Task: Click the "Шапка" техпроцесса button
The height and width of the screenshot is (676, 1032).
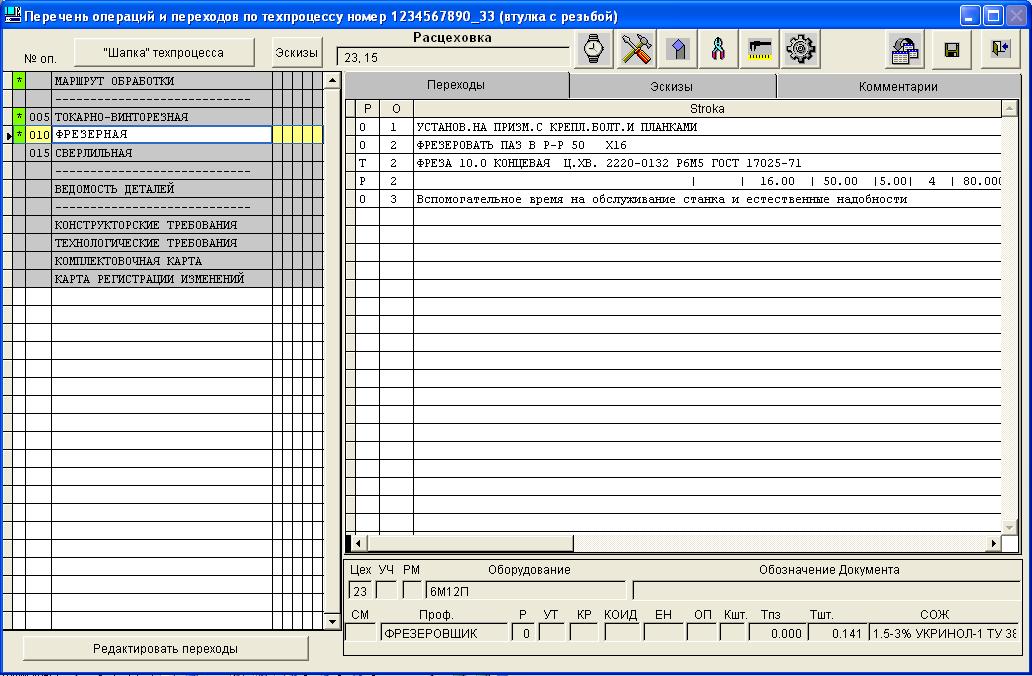Action: [x=164, y=52]
